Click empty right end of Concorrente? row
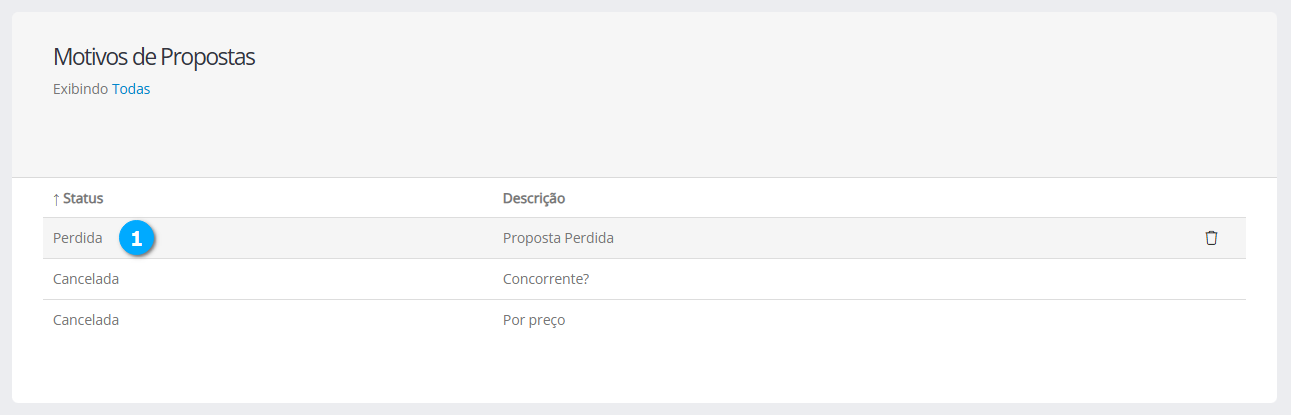 (x=1150, y=279)
